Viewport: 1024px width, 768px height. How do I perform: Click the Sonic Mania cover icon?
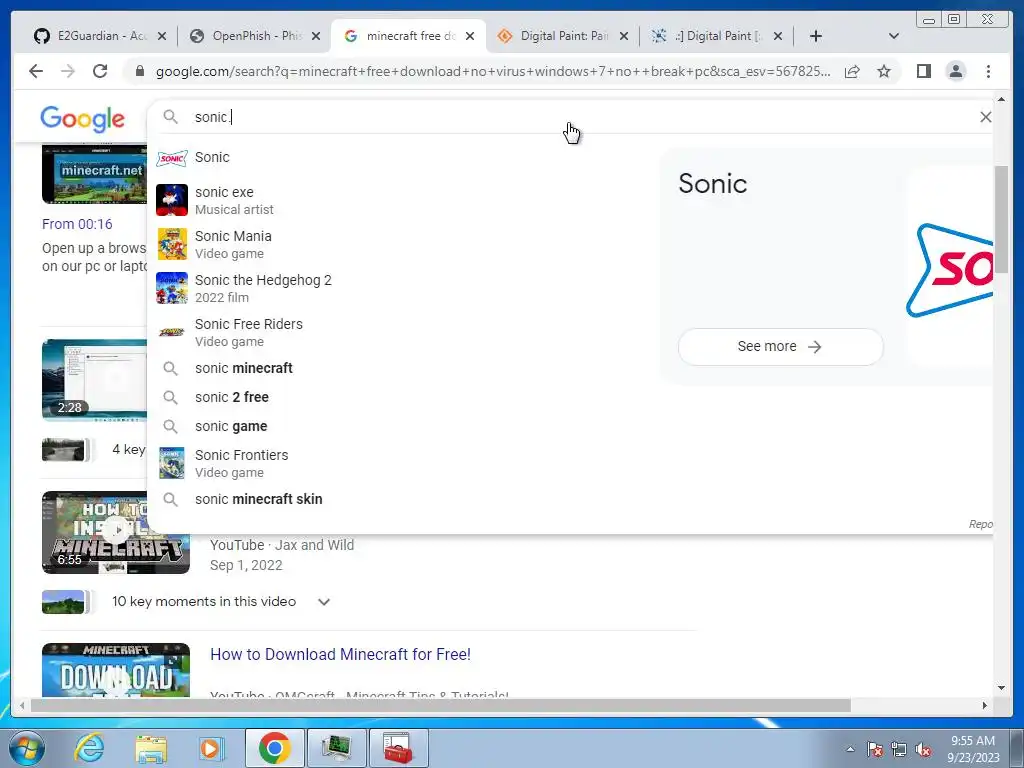click(x=172, y=244)
